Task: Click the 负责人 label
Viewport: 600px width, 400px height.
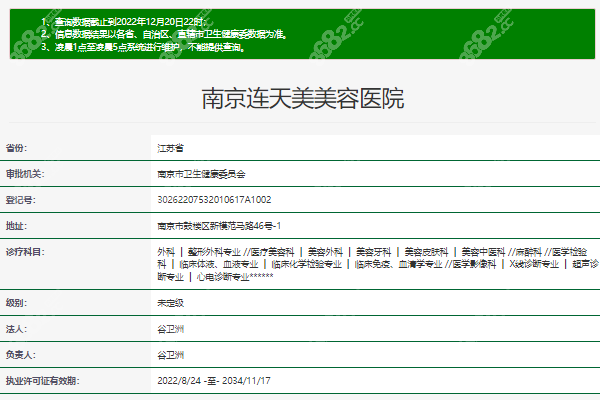Action: (20, 355)
